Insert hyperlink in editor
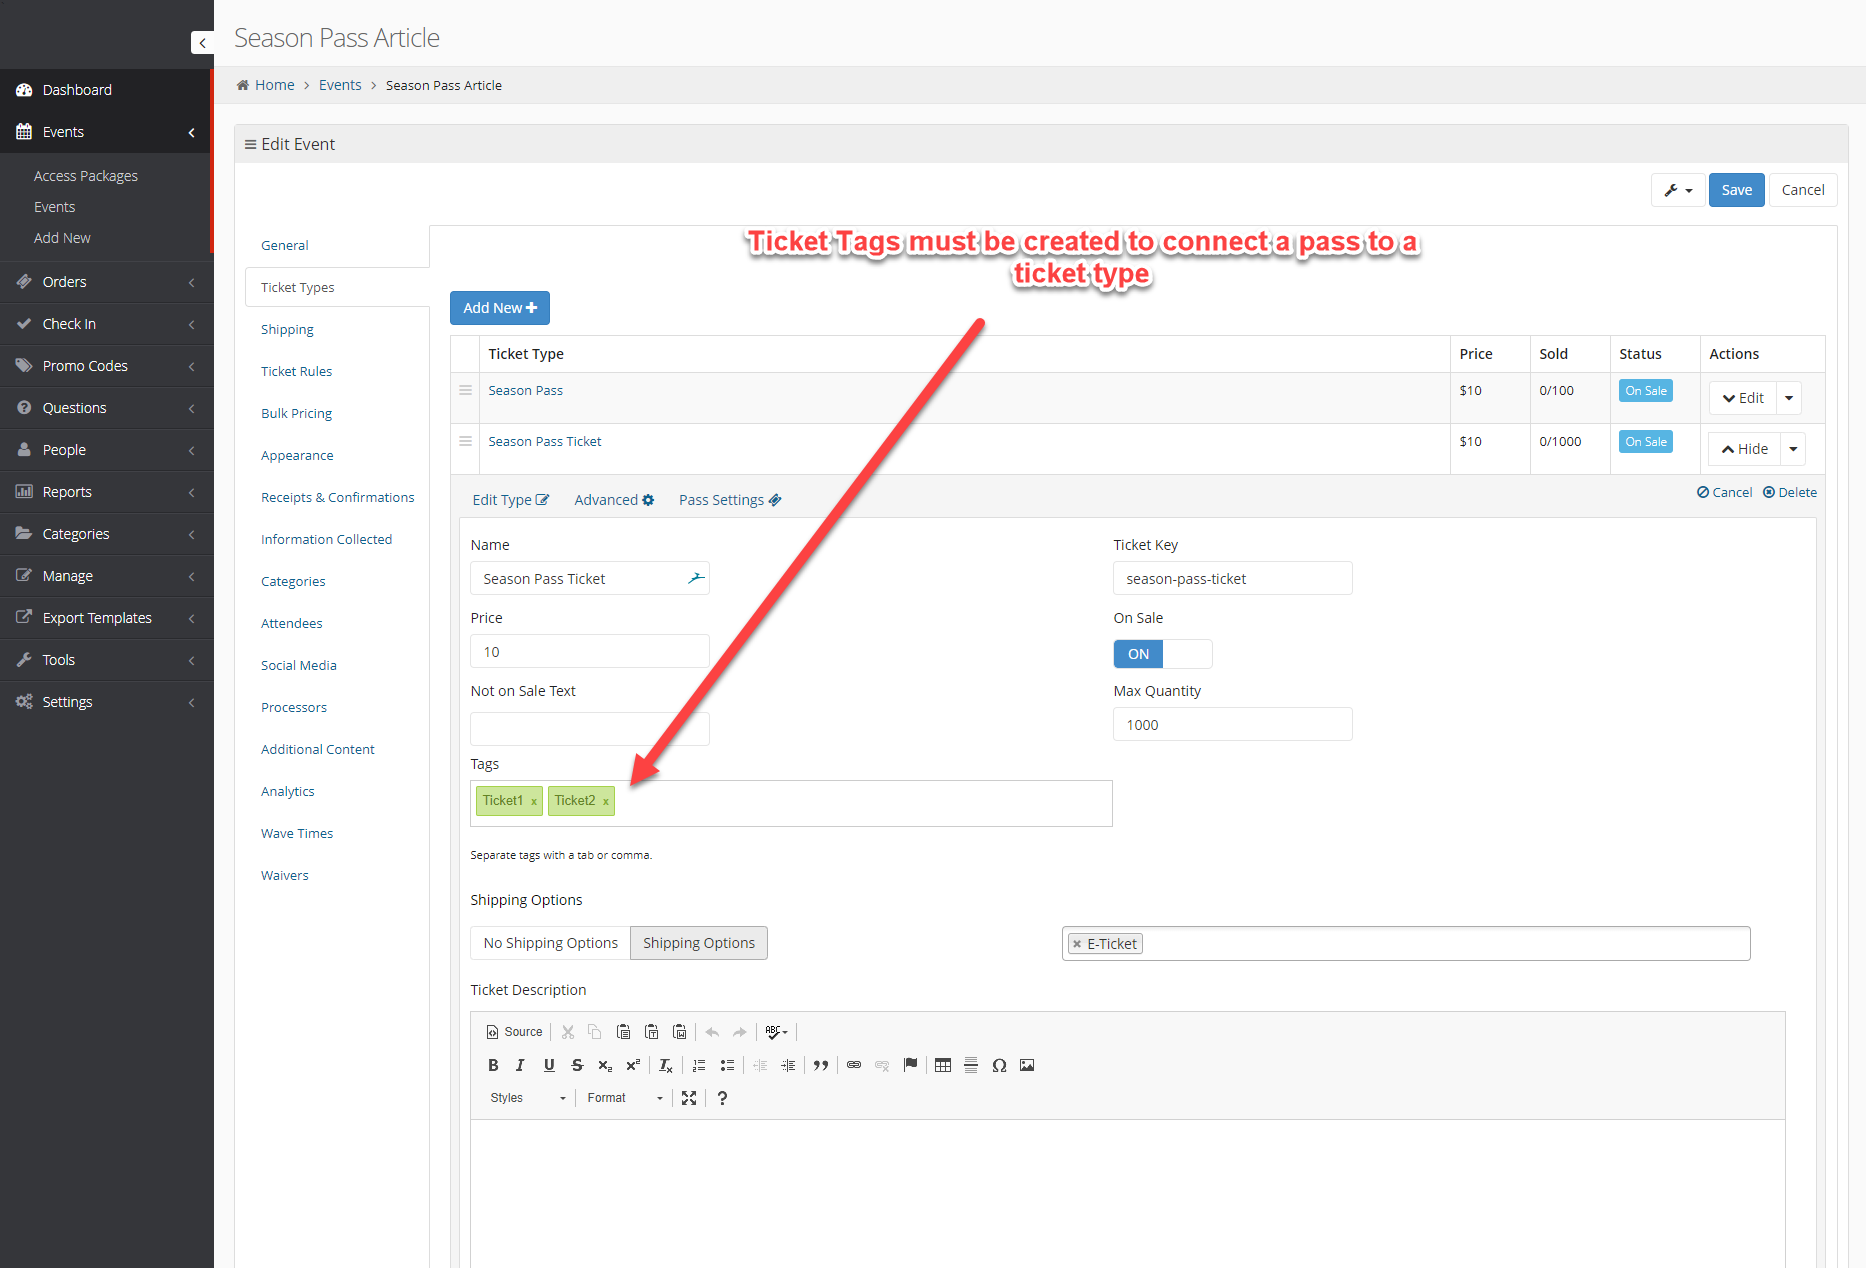The width and height of the screenshot is (1866, 1268). pyautogui.click(x=854, y=1065)
